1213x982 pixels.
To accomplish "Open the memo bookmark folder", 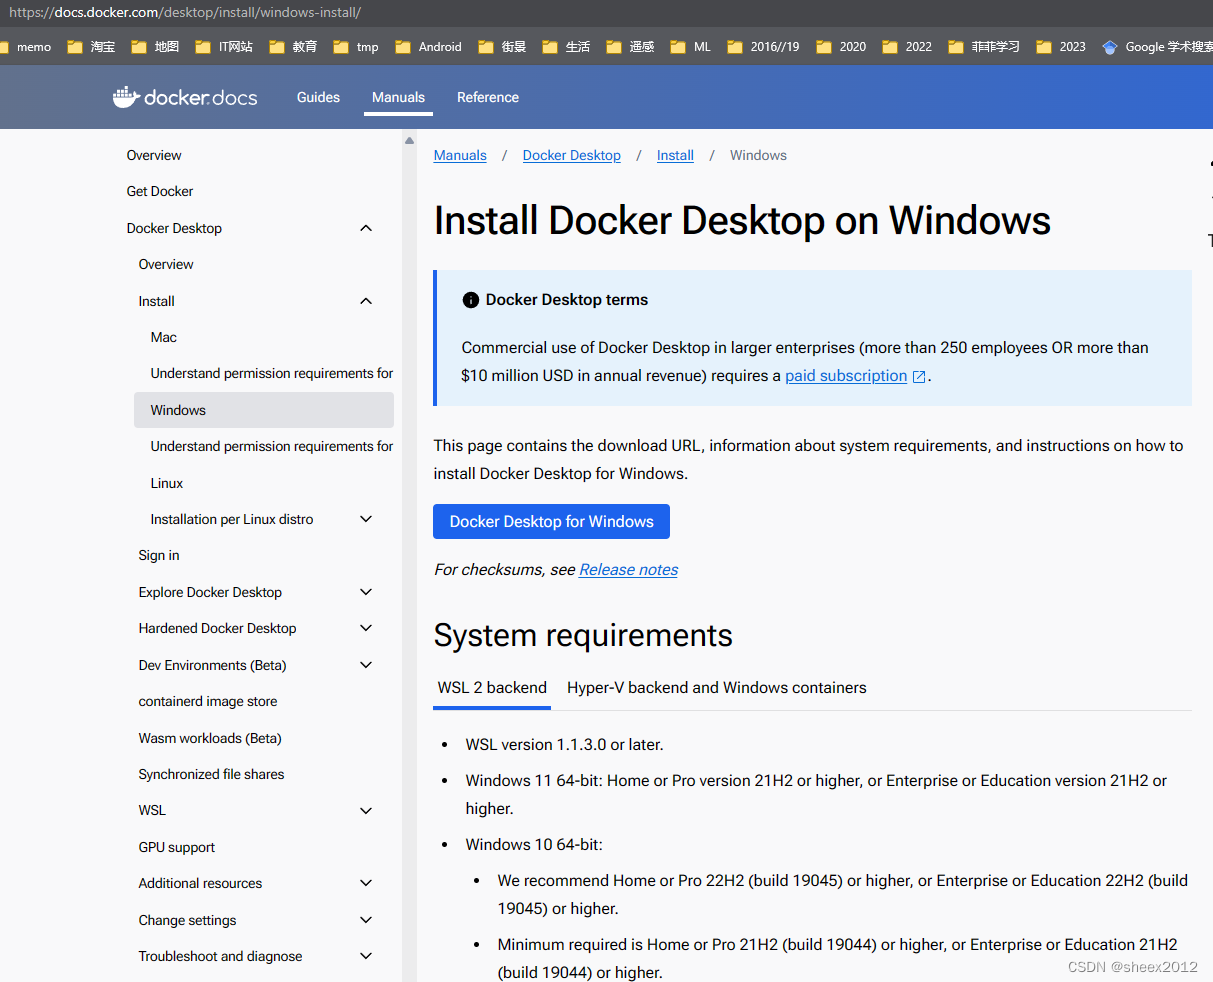I will point(26,47).
